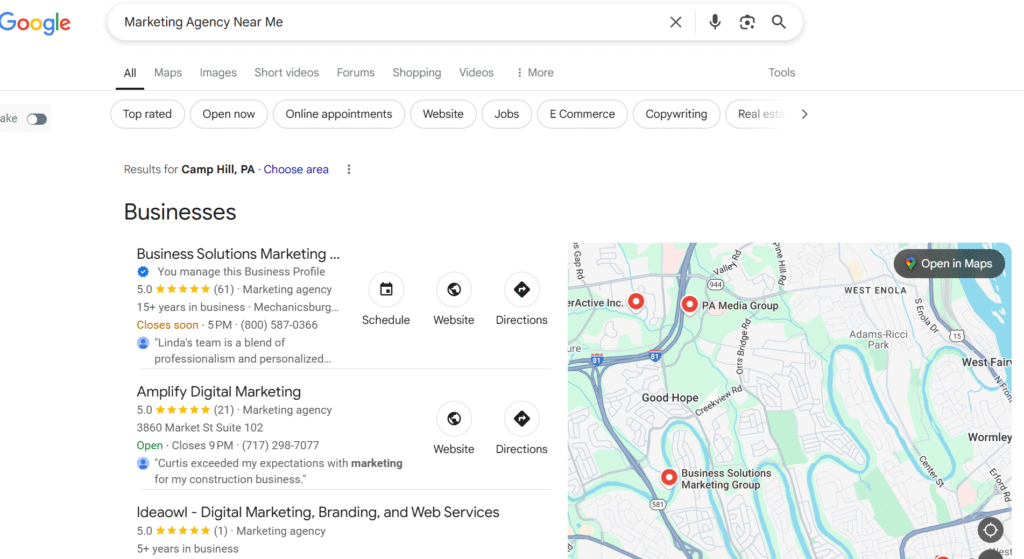Image resolution: width=1024 pixels, height=559 pixels.
Task: Open the Short videos tab
Action: (287, 72)
